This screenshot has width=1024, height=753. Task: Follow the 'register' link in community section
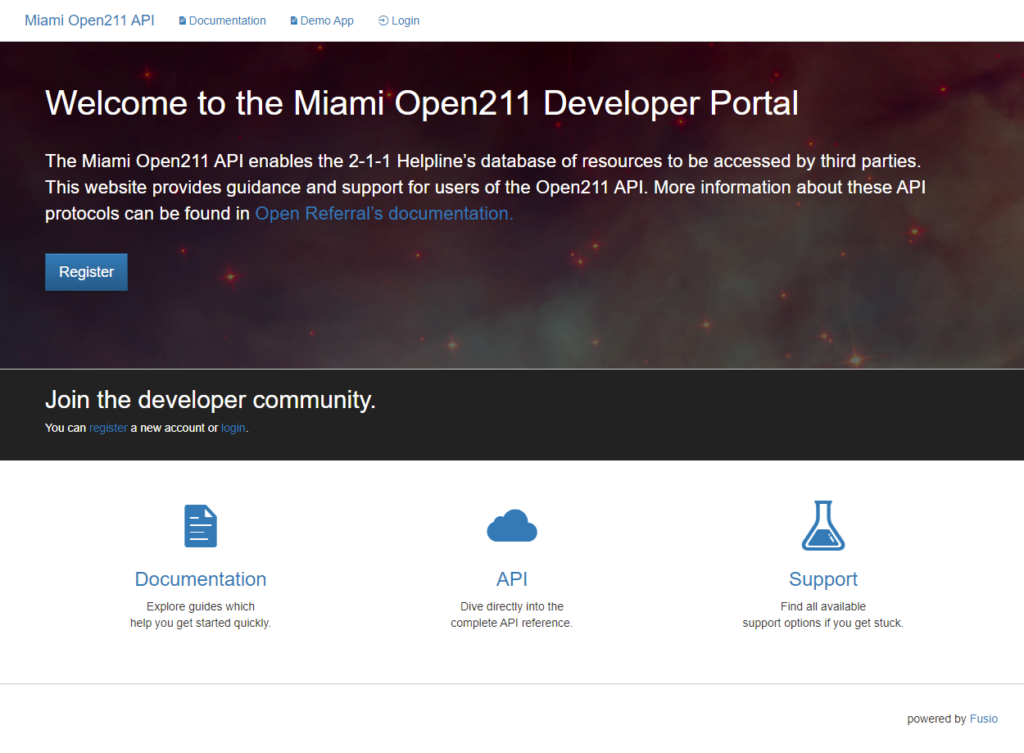coord(108,428)
